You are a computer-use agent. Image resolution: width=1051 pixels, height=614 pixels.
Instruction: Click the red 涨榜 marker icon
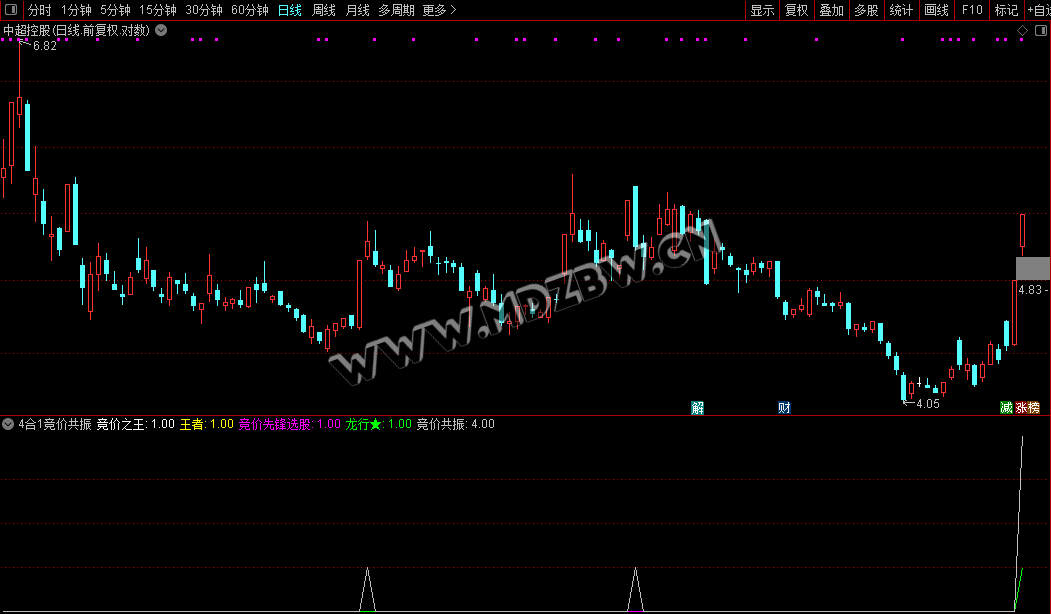pos(1028,408)
